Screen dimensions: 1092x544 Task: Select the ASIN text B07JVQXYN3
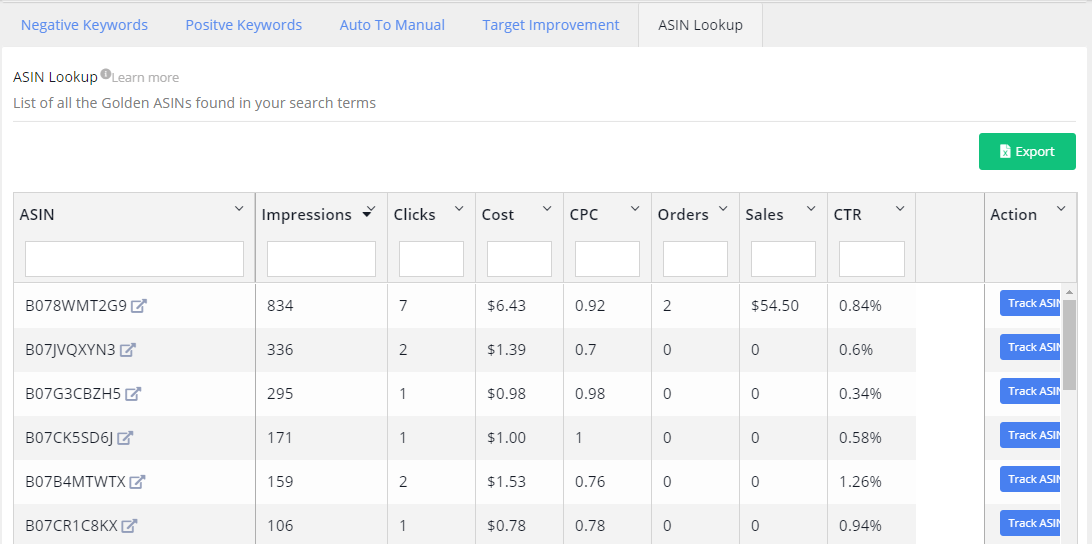70,350
